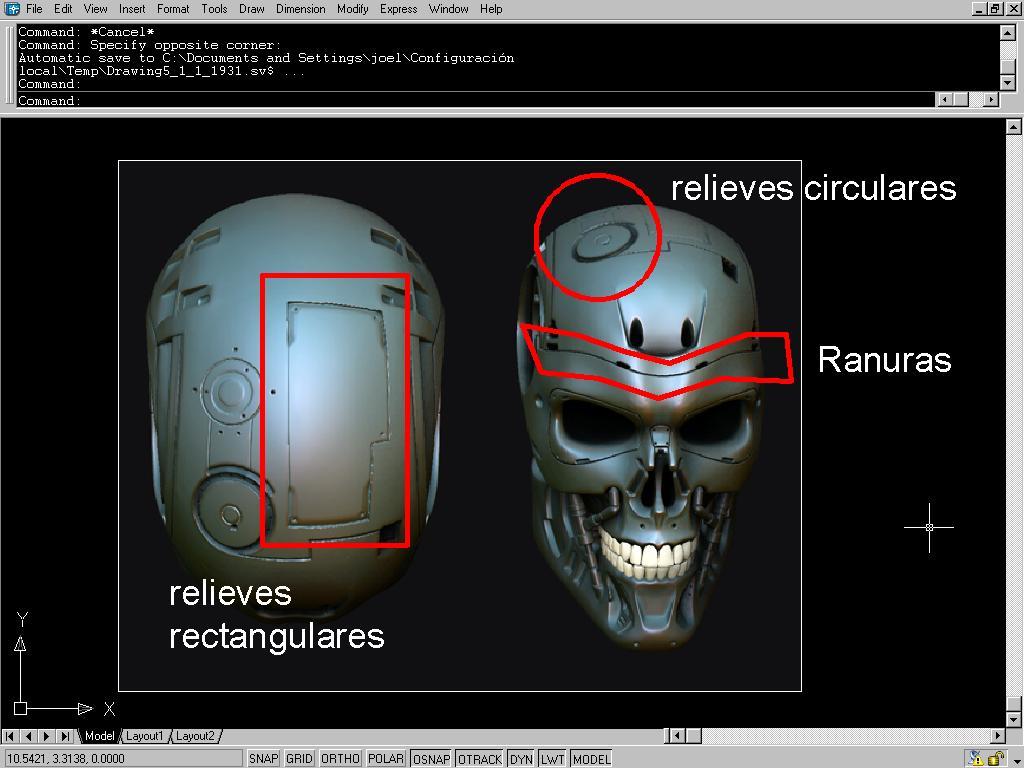The width and height of the screenshot is (1024, 768).
Task: Restore down the drawing window
Action: (x=995, y=8)
